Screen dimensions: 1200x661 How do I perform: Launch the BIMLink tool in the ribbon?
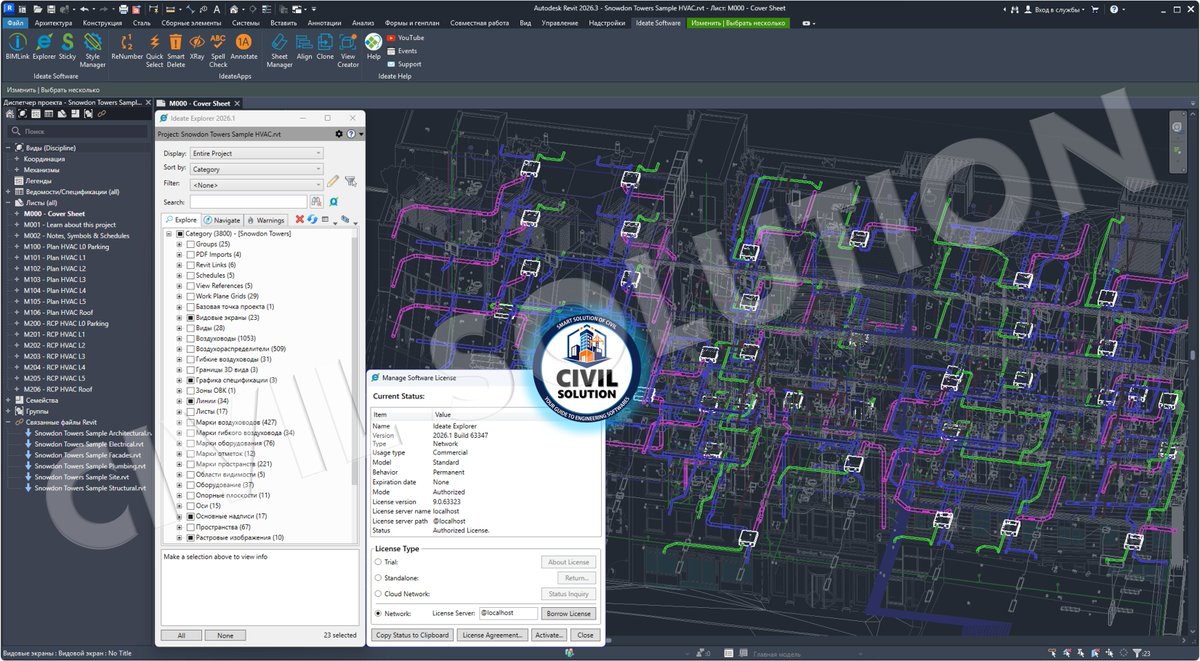[17, 47]
